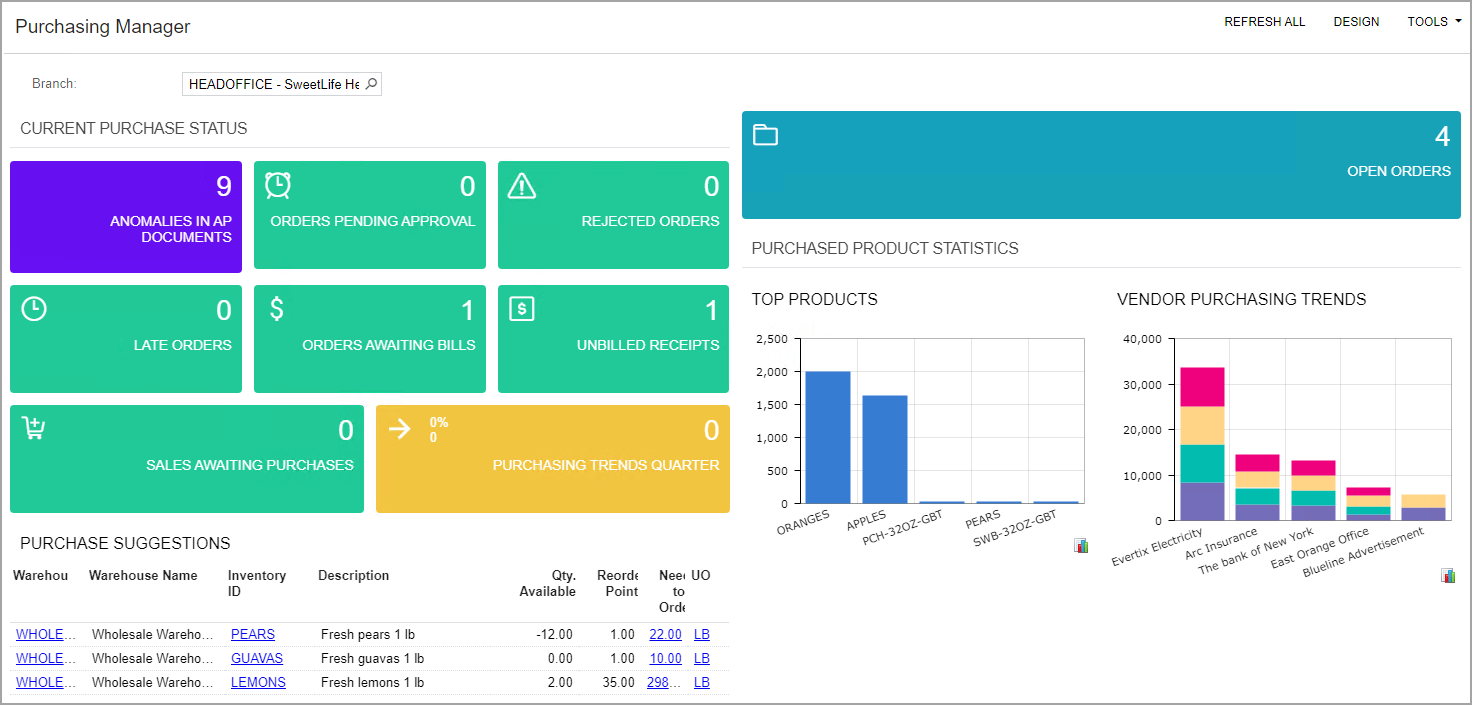Image resolution: width=1472 pixels, height=705 pixels.
Task: Click the 10.00 need-to-order link for guavas
Action: click(x=665, y=658)
